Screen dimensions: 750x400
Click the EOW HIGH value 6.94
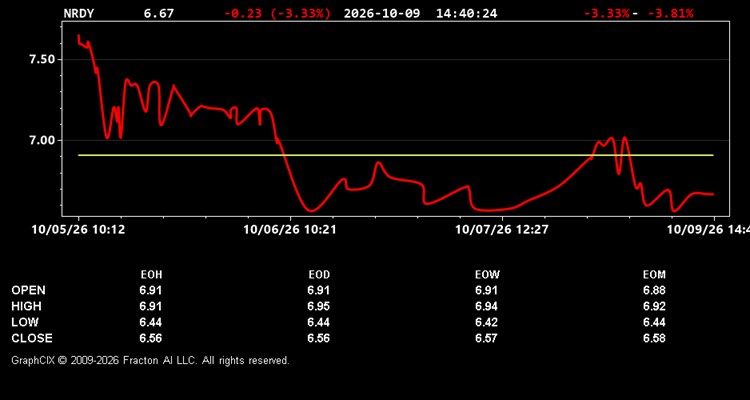pyautogui.click(x=486, y=306)
